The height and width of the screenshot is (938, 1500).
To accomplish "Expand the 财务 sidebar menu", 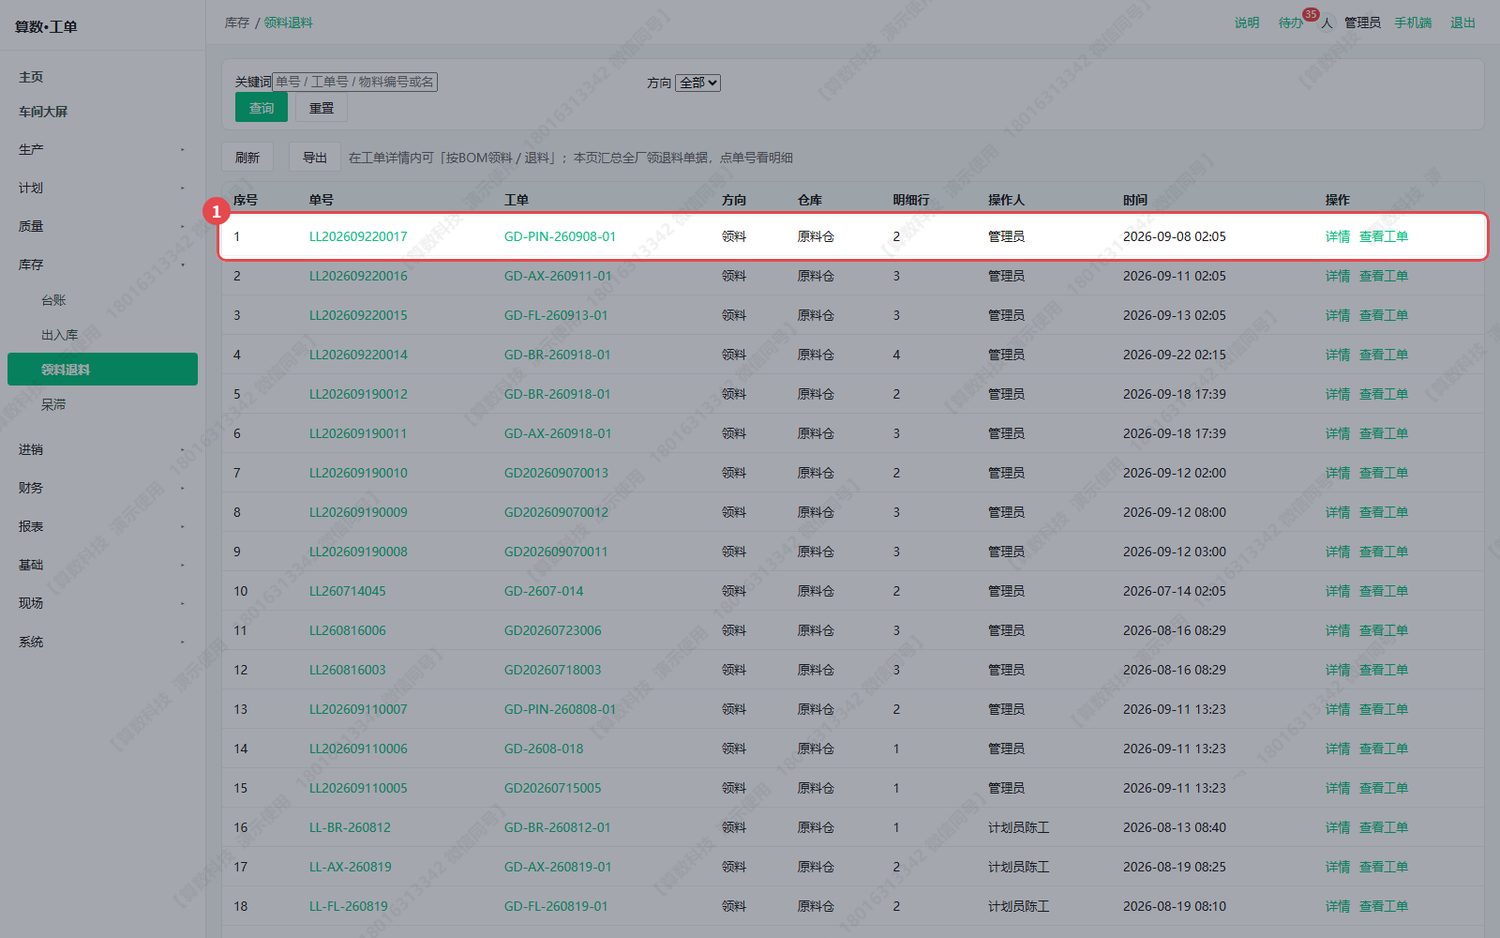I will click(x=102, y=488).
